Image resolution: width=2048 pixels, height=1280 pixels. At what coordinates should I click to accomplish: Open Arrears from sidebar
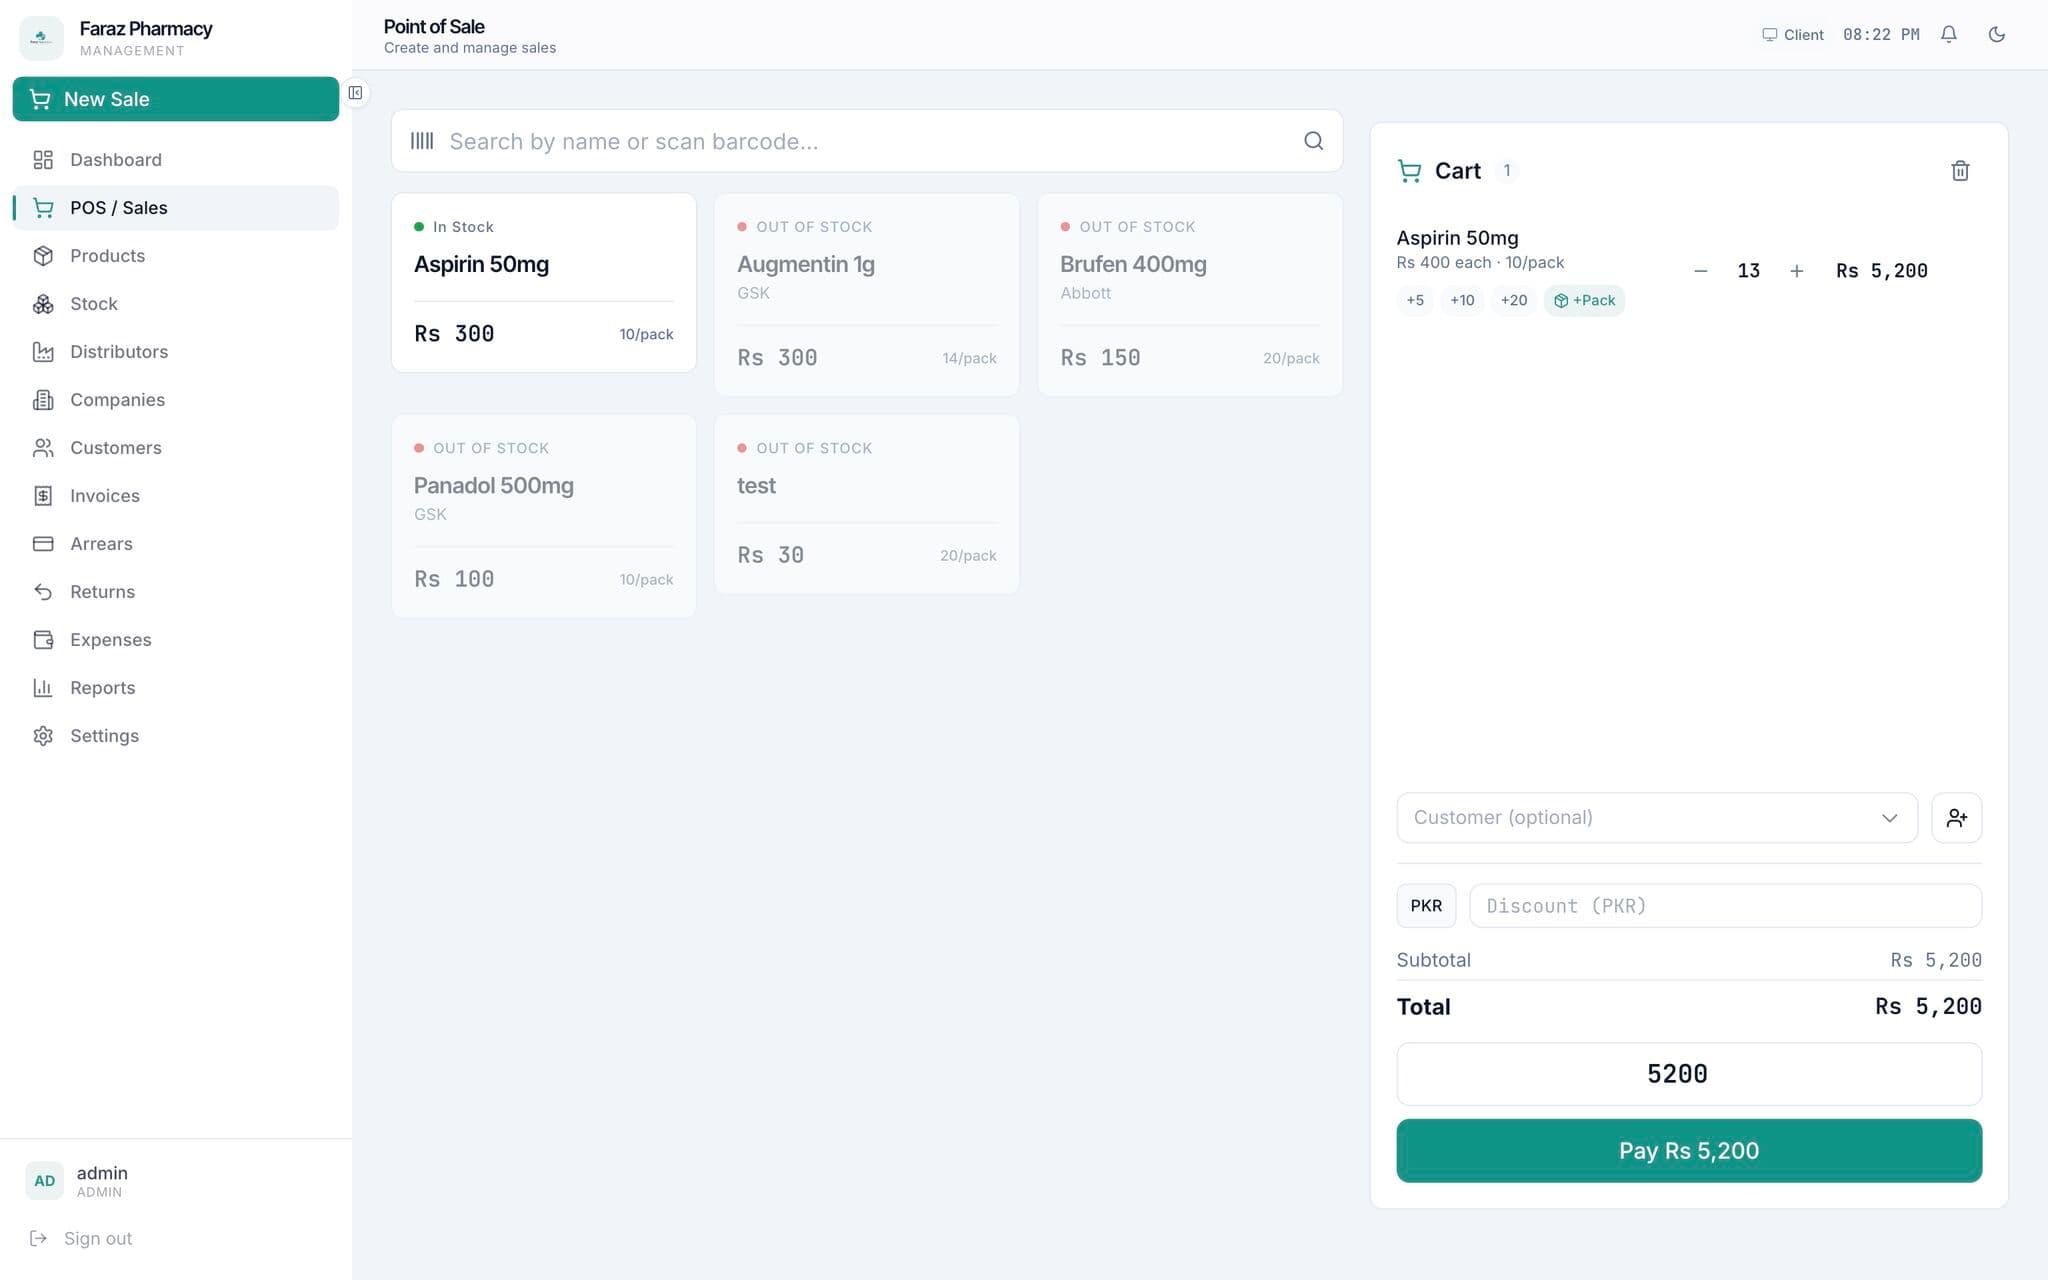pos(176,544)
